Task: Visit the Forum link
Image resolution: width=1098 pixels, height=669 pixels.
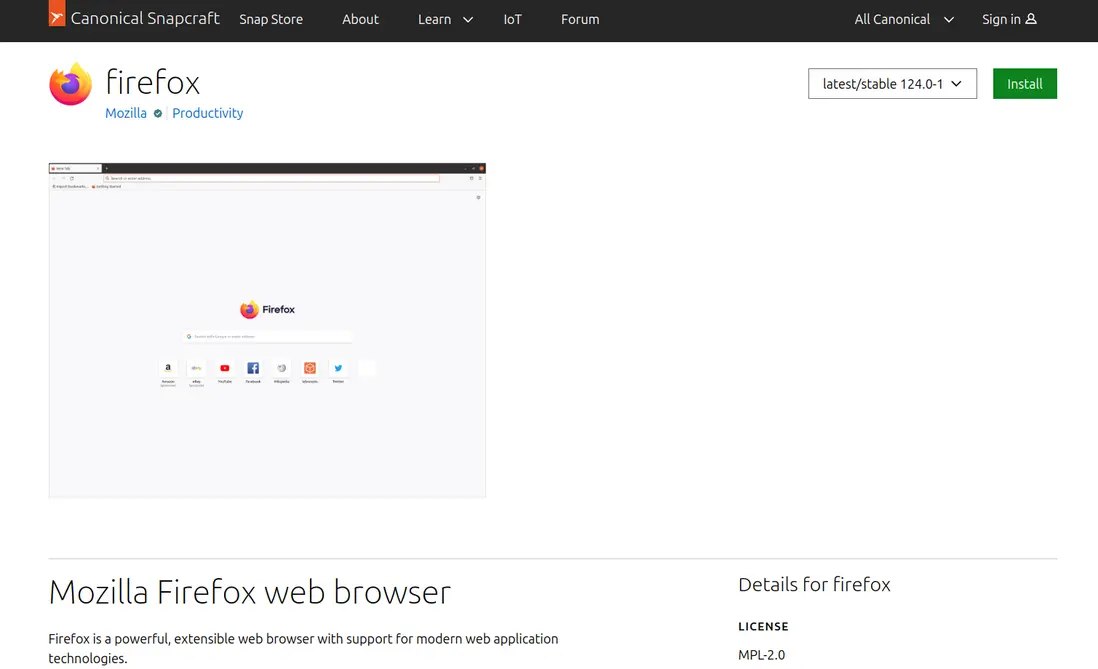Action: 580,20
